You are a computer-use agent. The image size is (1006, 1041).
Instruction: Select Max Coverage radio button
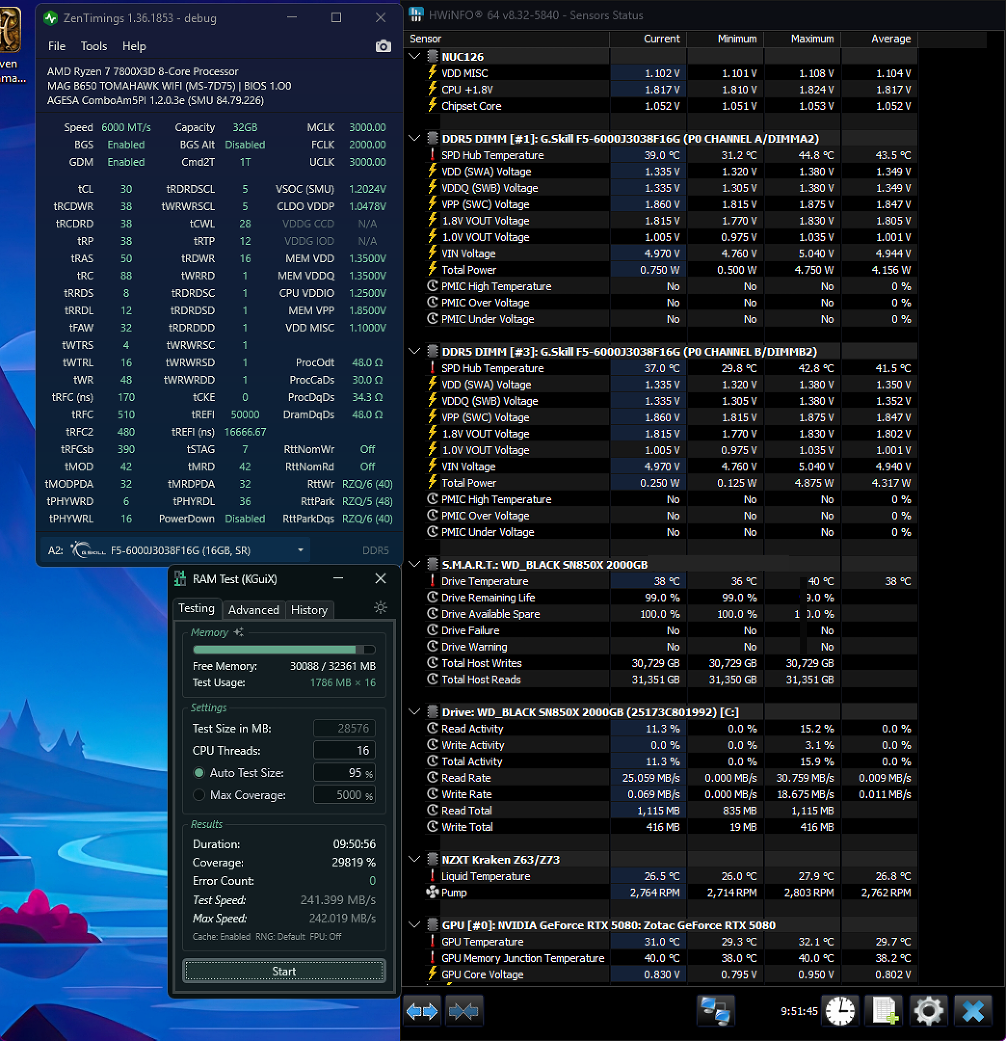point(199,795)
